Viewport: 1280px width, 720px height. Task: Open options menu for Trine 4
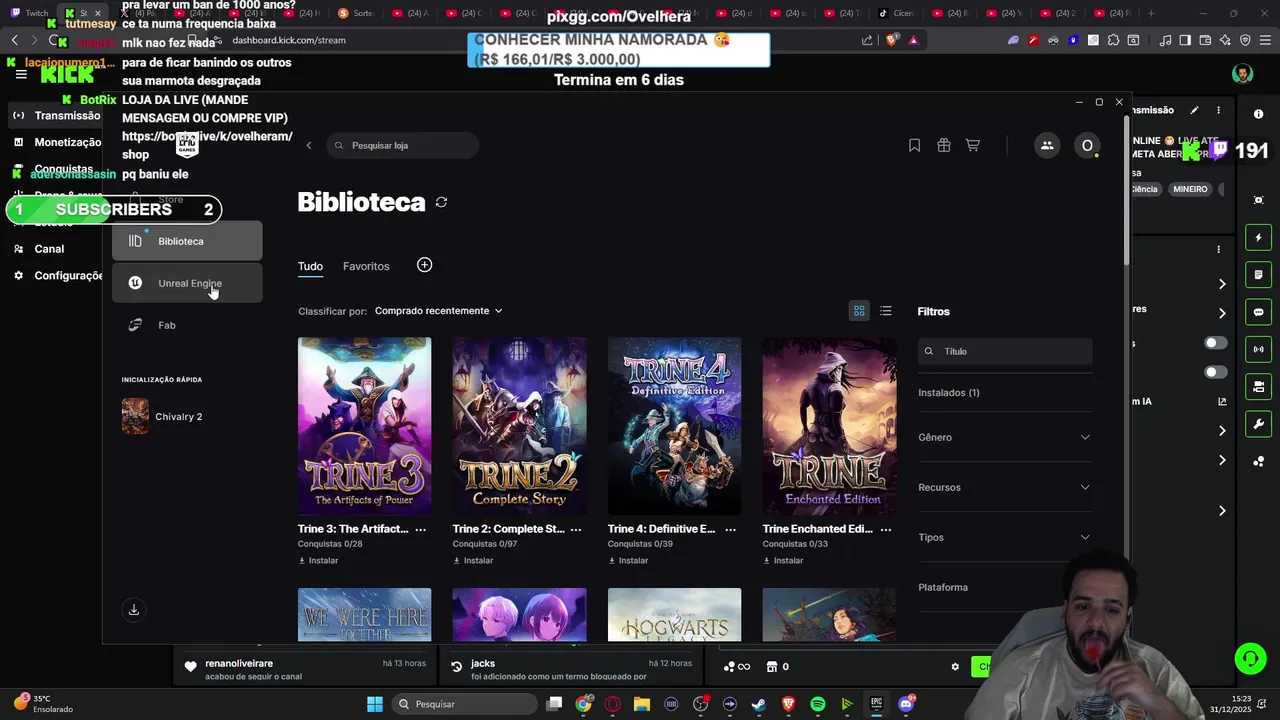pos(730,529)
